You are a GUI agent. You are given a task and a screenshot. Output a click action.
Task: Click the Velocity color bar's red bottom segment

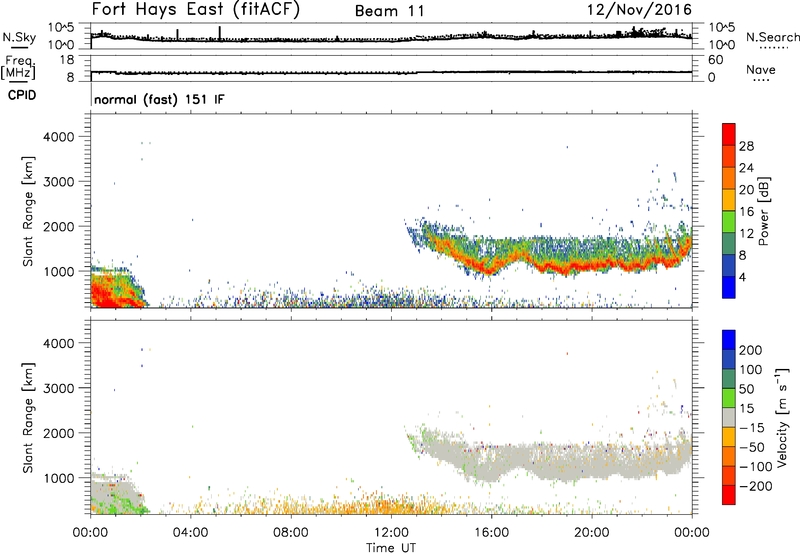click(x=729, y=495)
